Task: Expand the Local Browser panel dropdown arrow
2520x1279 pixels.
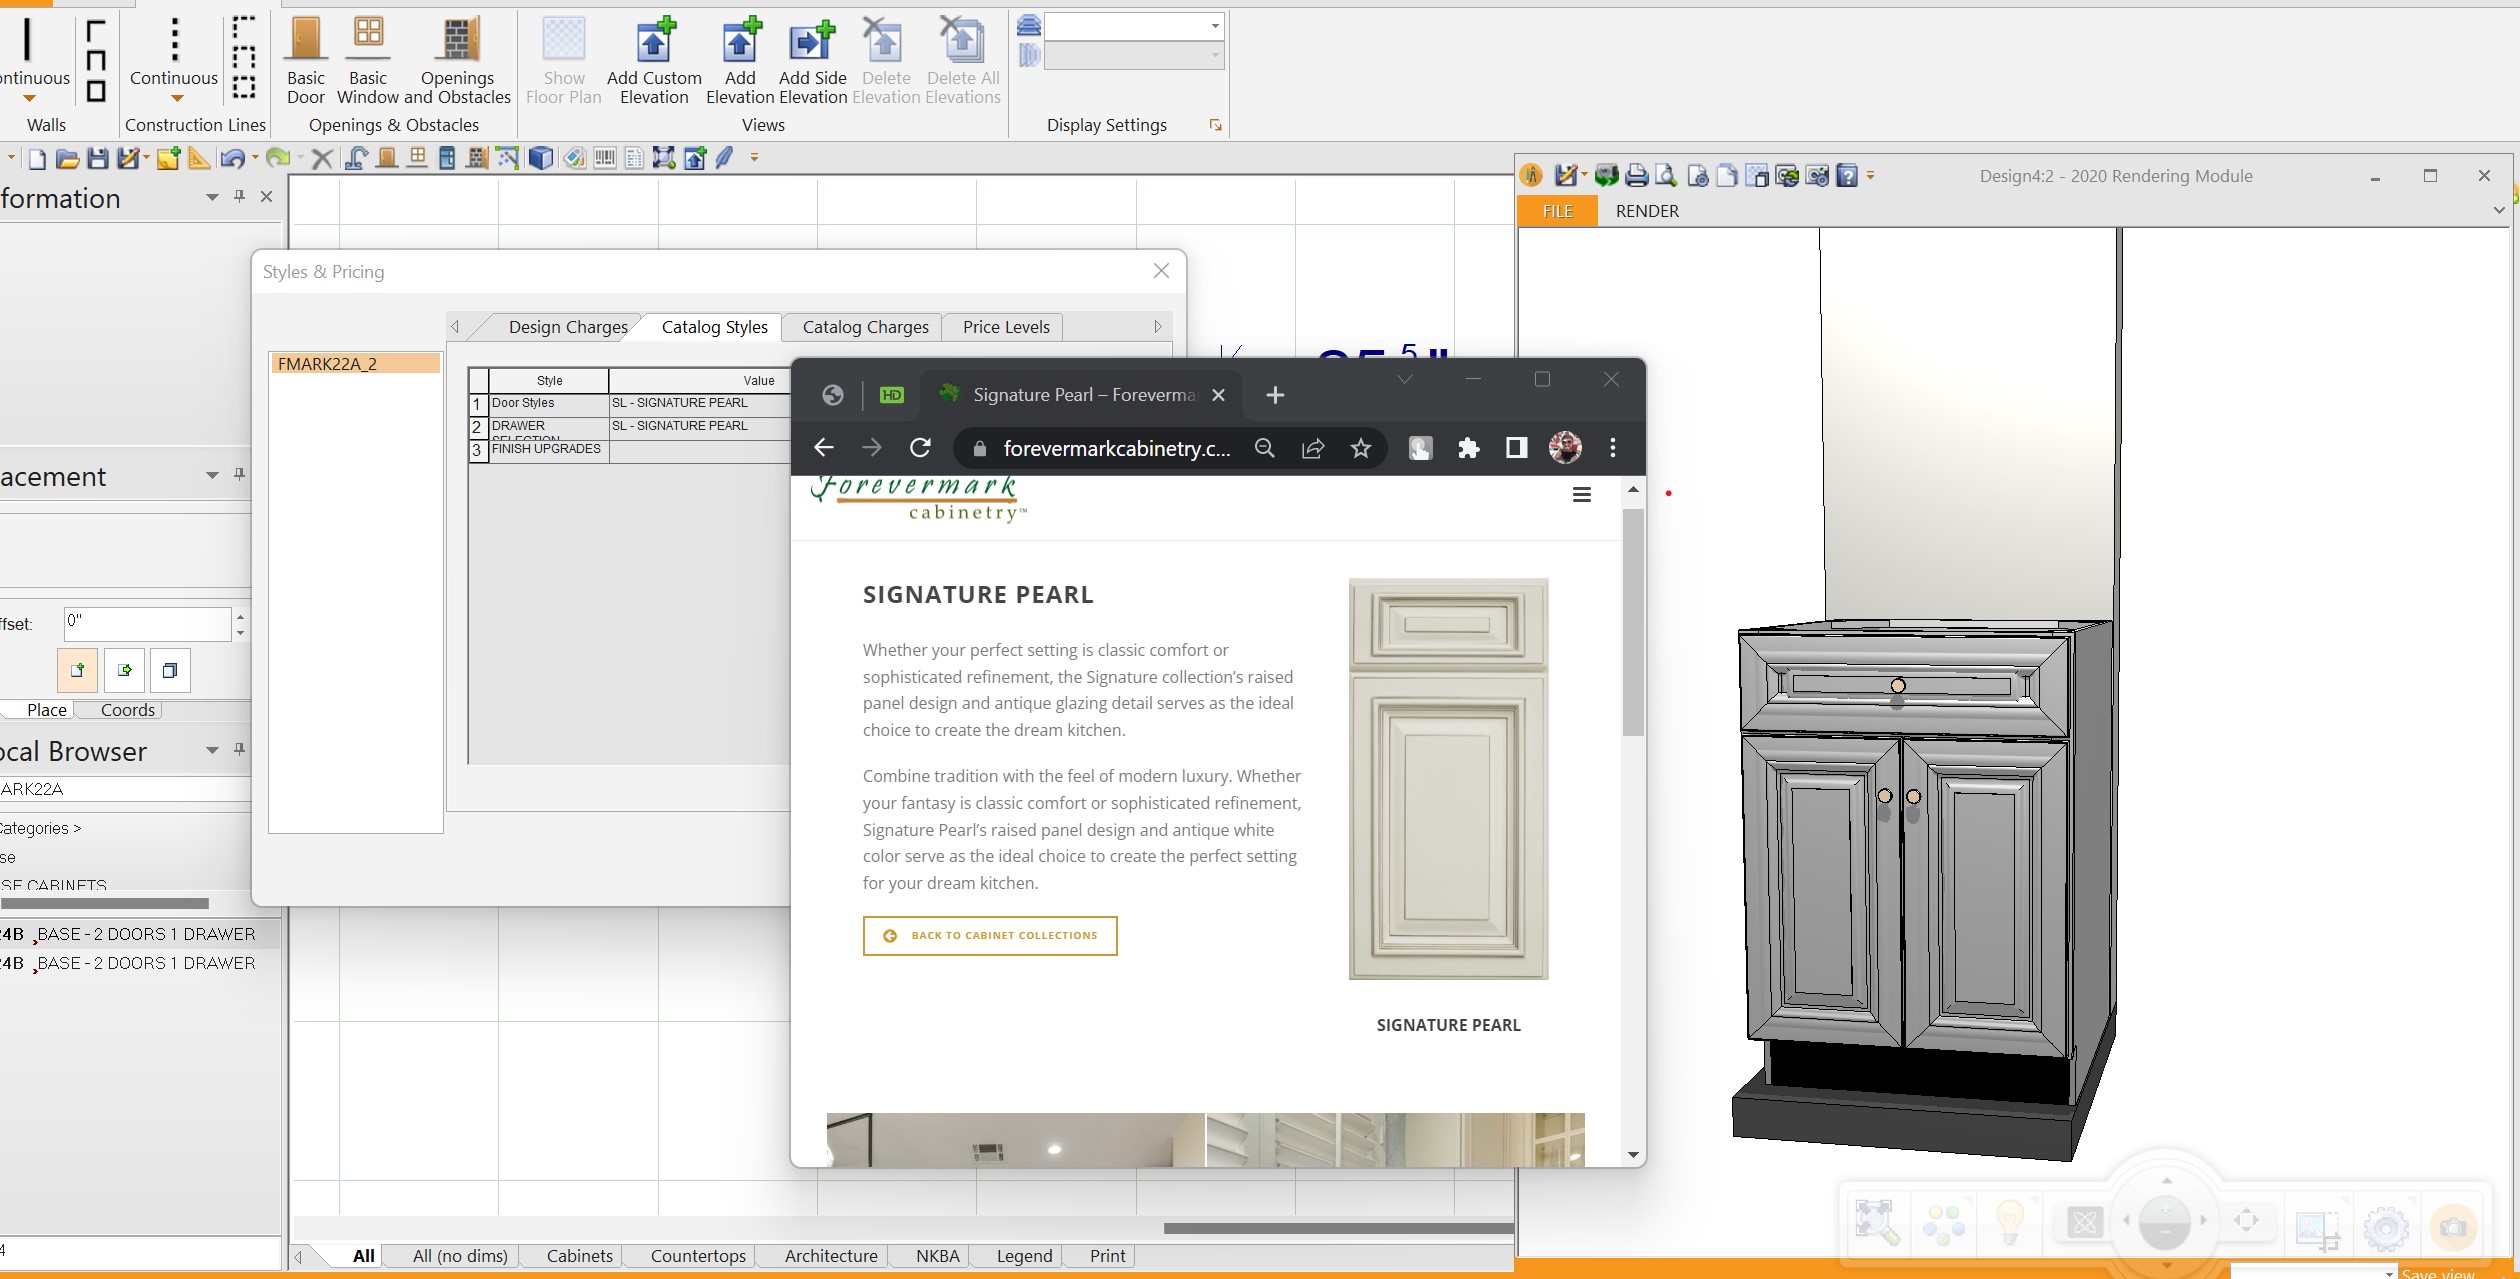Action: click(212, 750)
